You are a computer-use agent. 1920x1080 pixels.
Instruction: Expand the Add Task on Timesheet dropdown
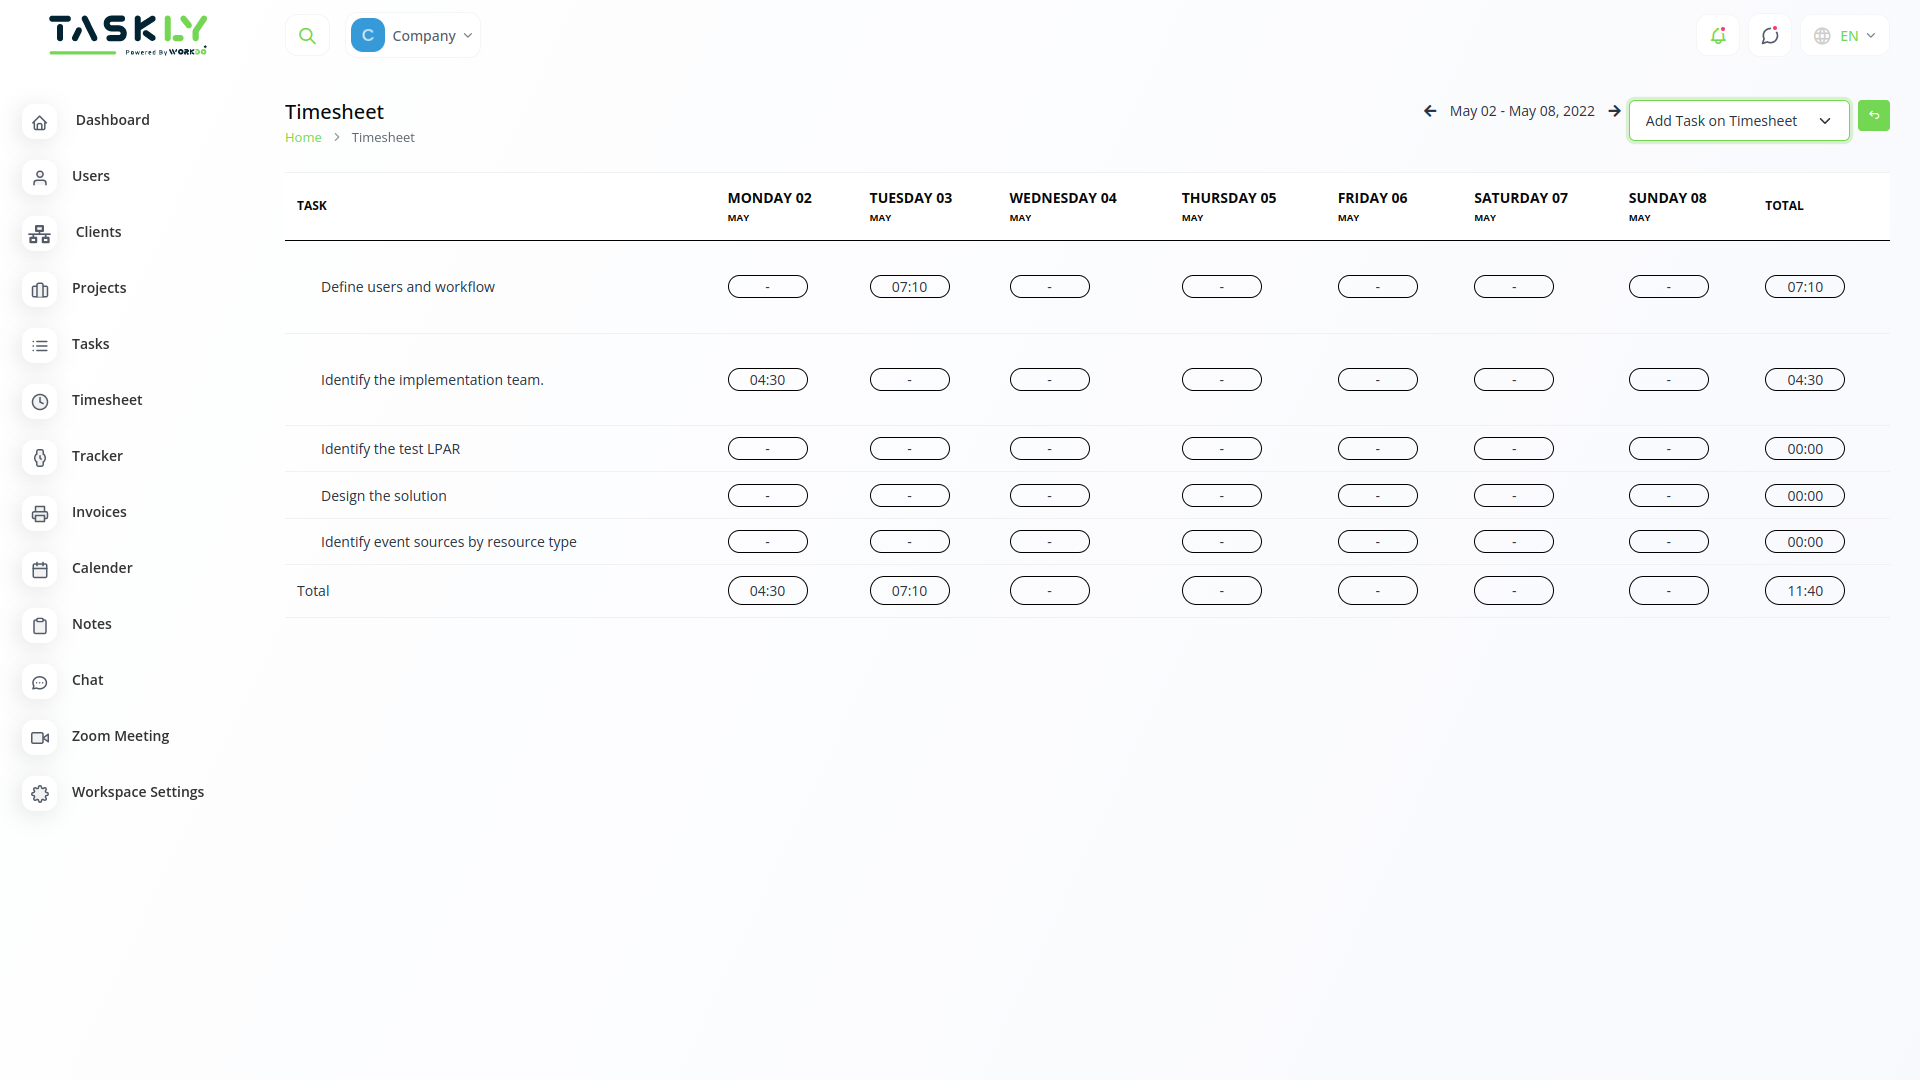coord(1737,120)
